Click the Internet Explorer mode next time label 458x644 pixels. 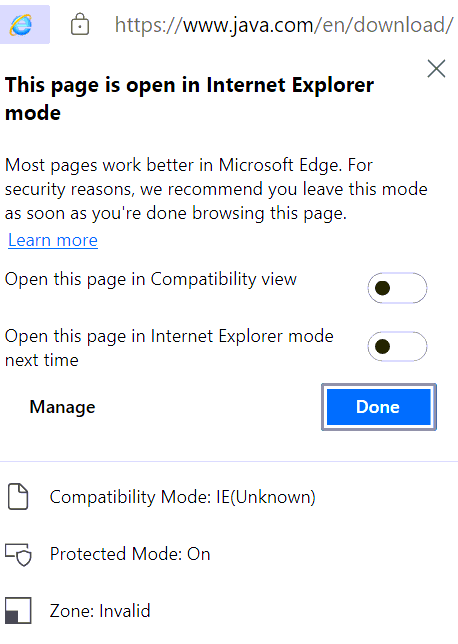tap(169, 348)
